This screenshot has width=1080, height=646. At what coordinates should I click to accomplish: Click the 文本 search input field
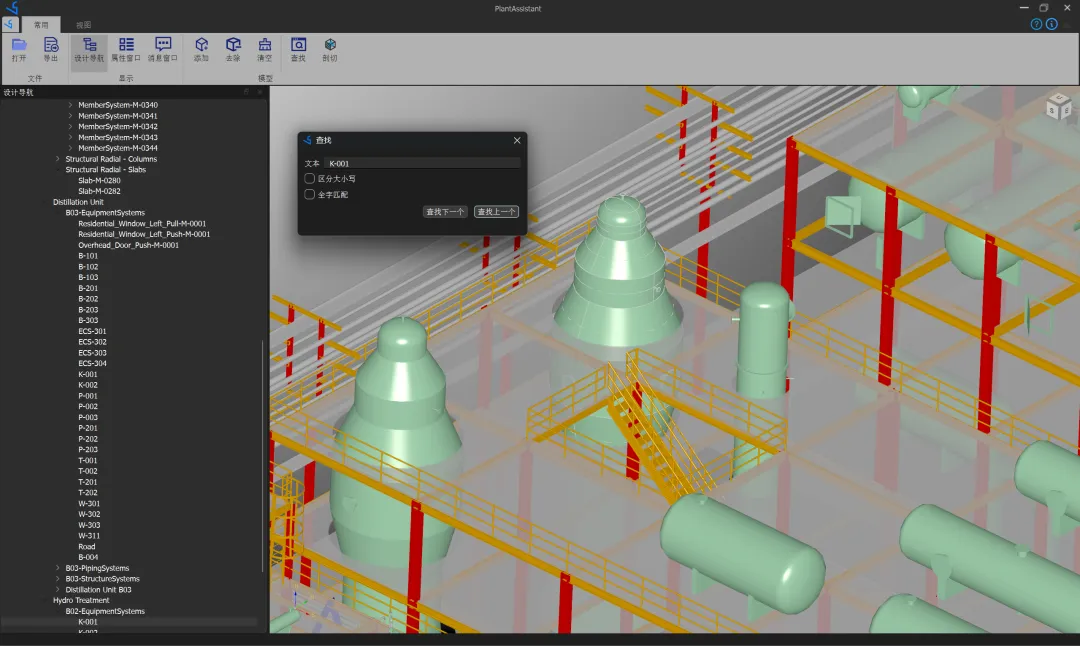pos(422,163)
